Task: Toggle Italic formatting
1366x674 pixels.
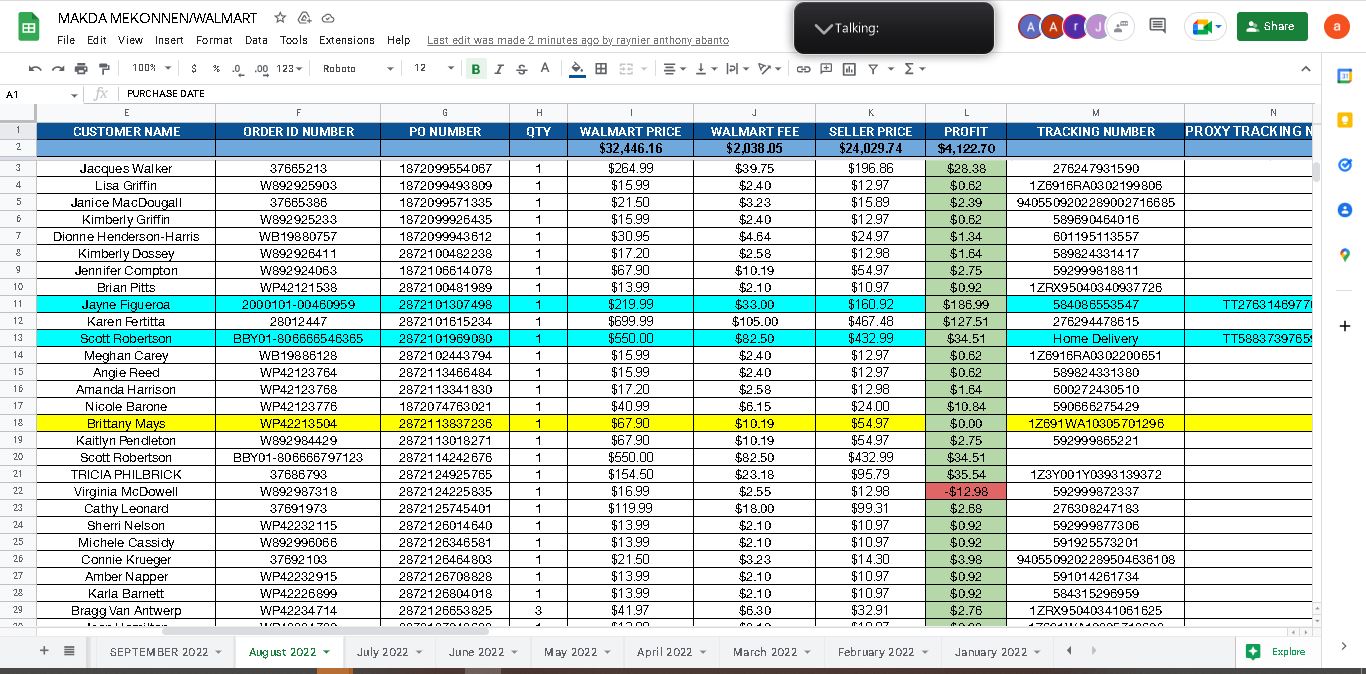Action: [x=499, y=69]
